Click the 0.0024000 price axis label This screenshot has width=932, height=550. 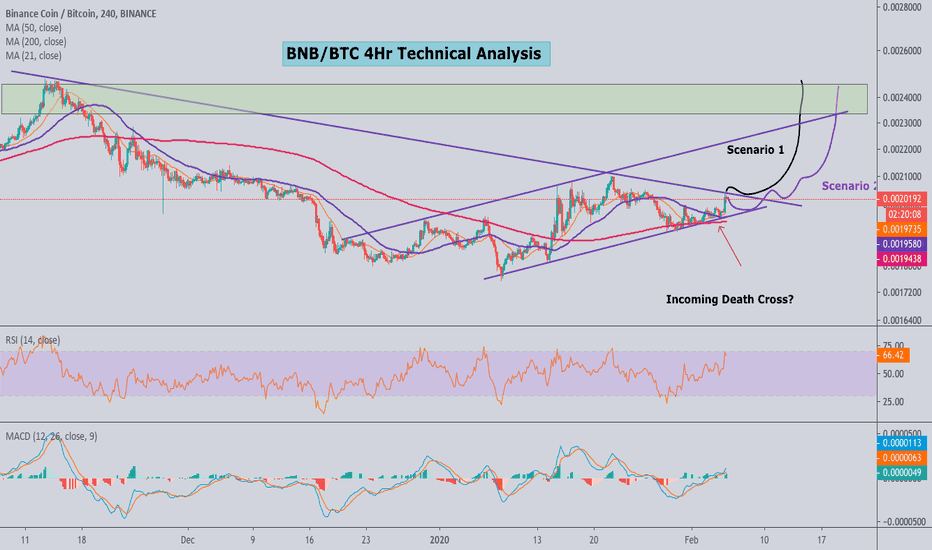[x=902, y=98]
